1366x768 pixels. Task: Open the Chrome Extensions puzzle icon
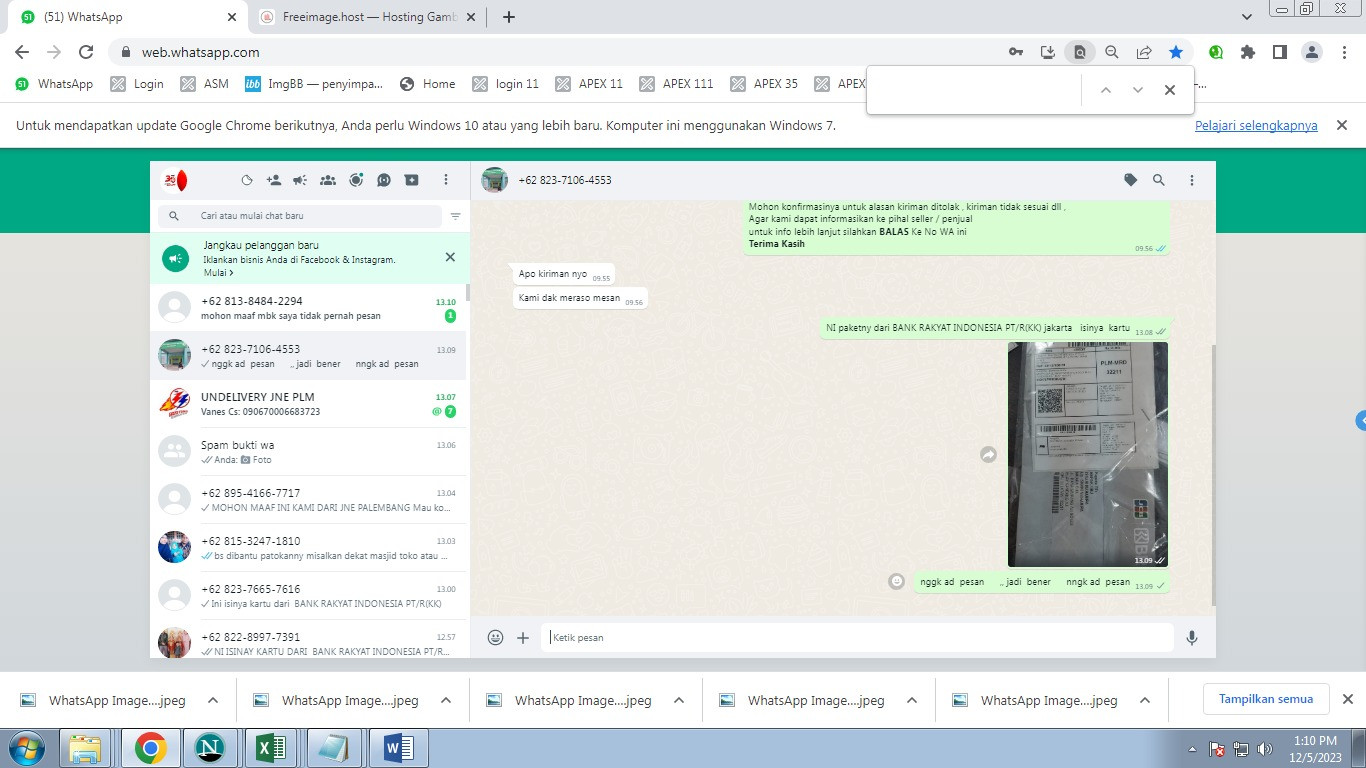[1248, 52]
